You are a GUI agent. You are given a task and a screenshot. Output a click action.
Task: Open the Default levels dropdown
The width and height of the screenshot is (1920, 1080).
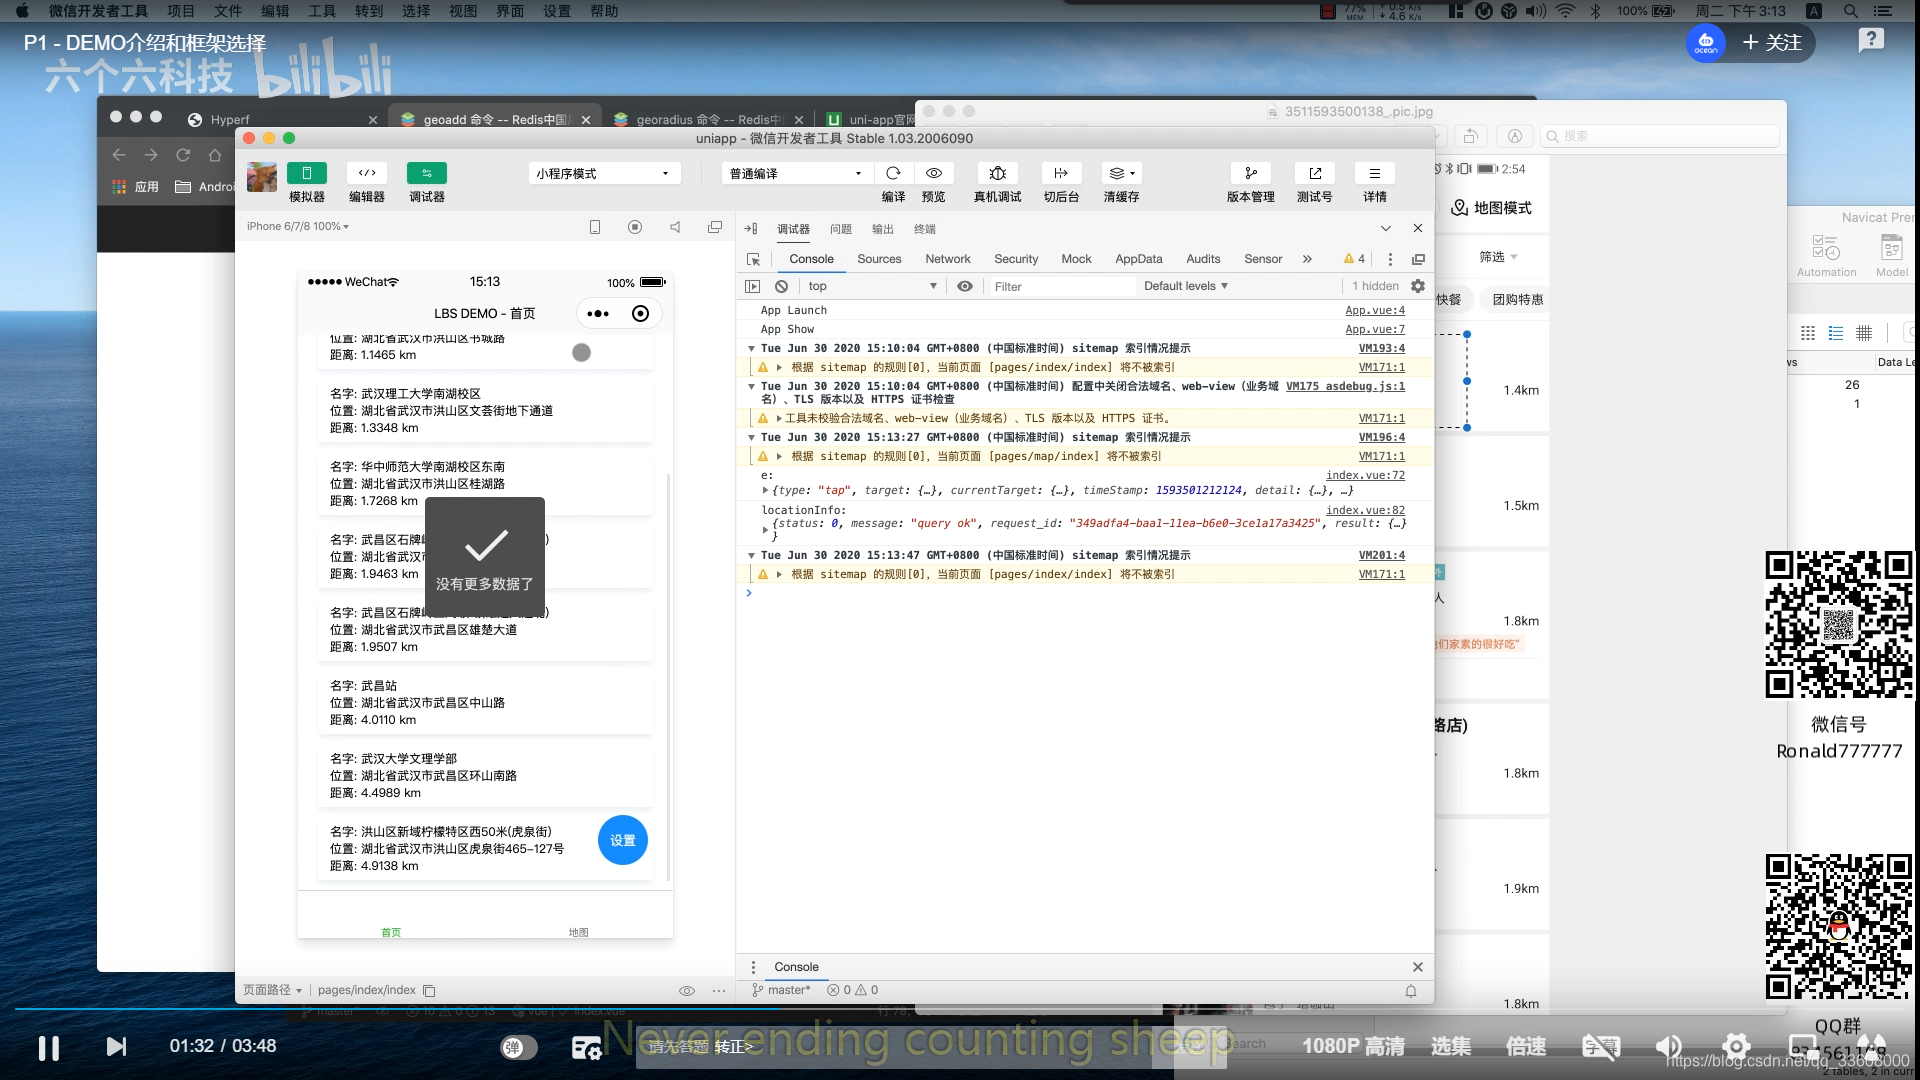tap(1185, 286)
